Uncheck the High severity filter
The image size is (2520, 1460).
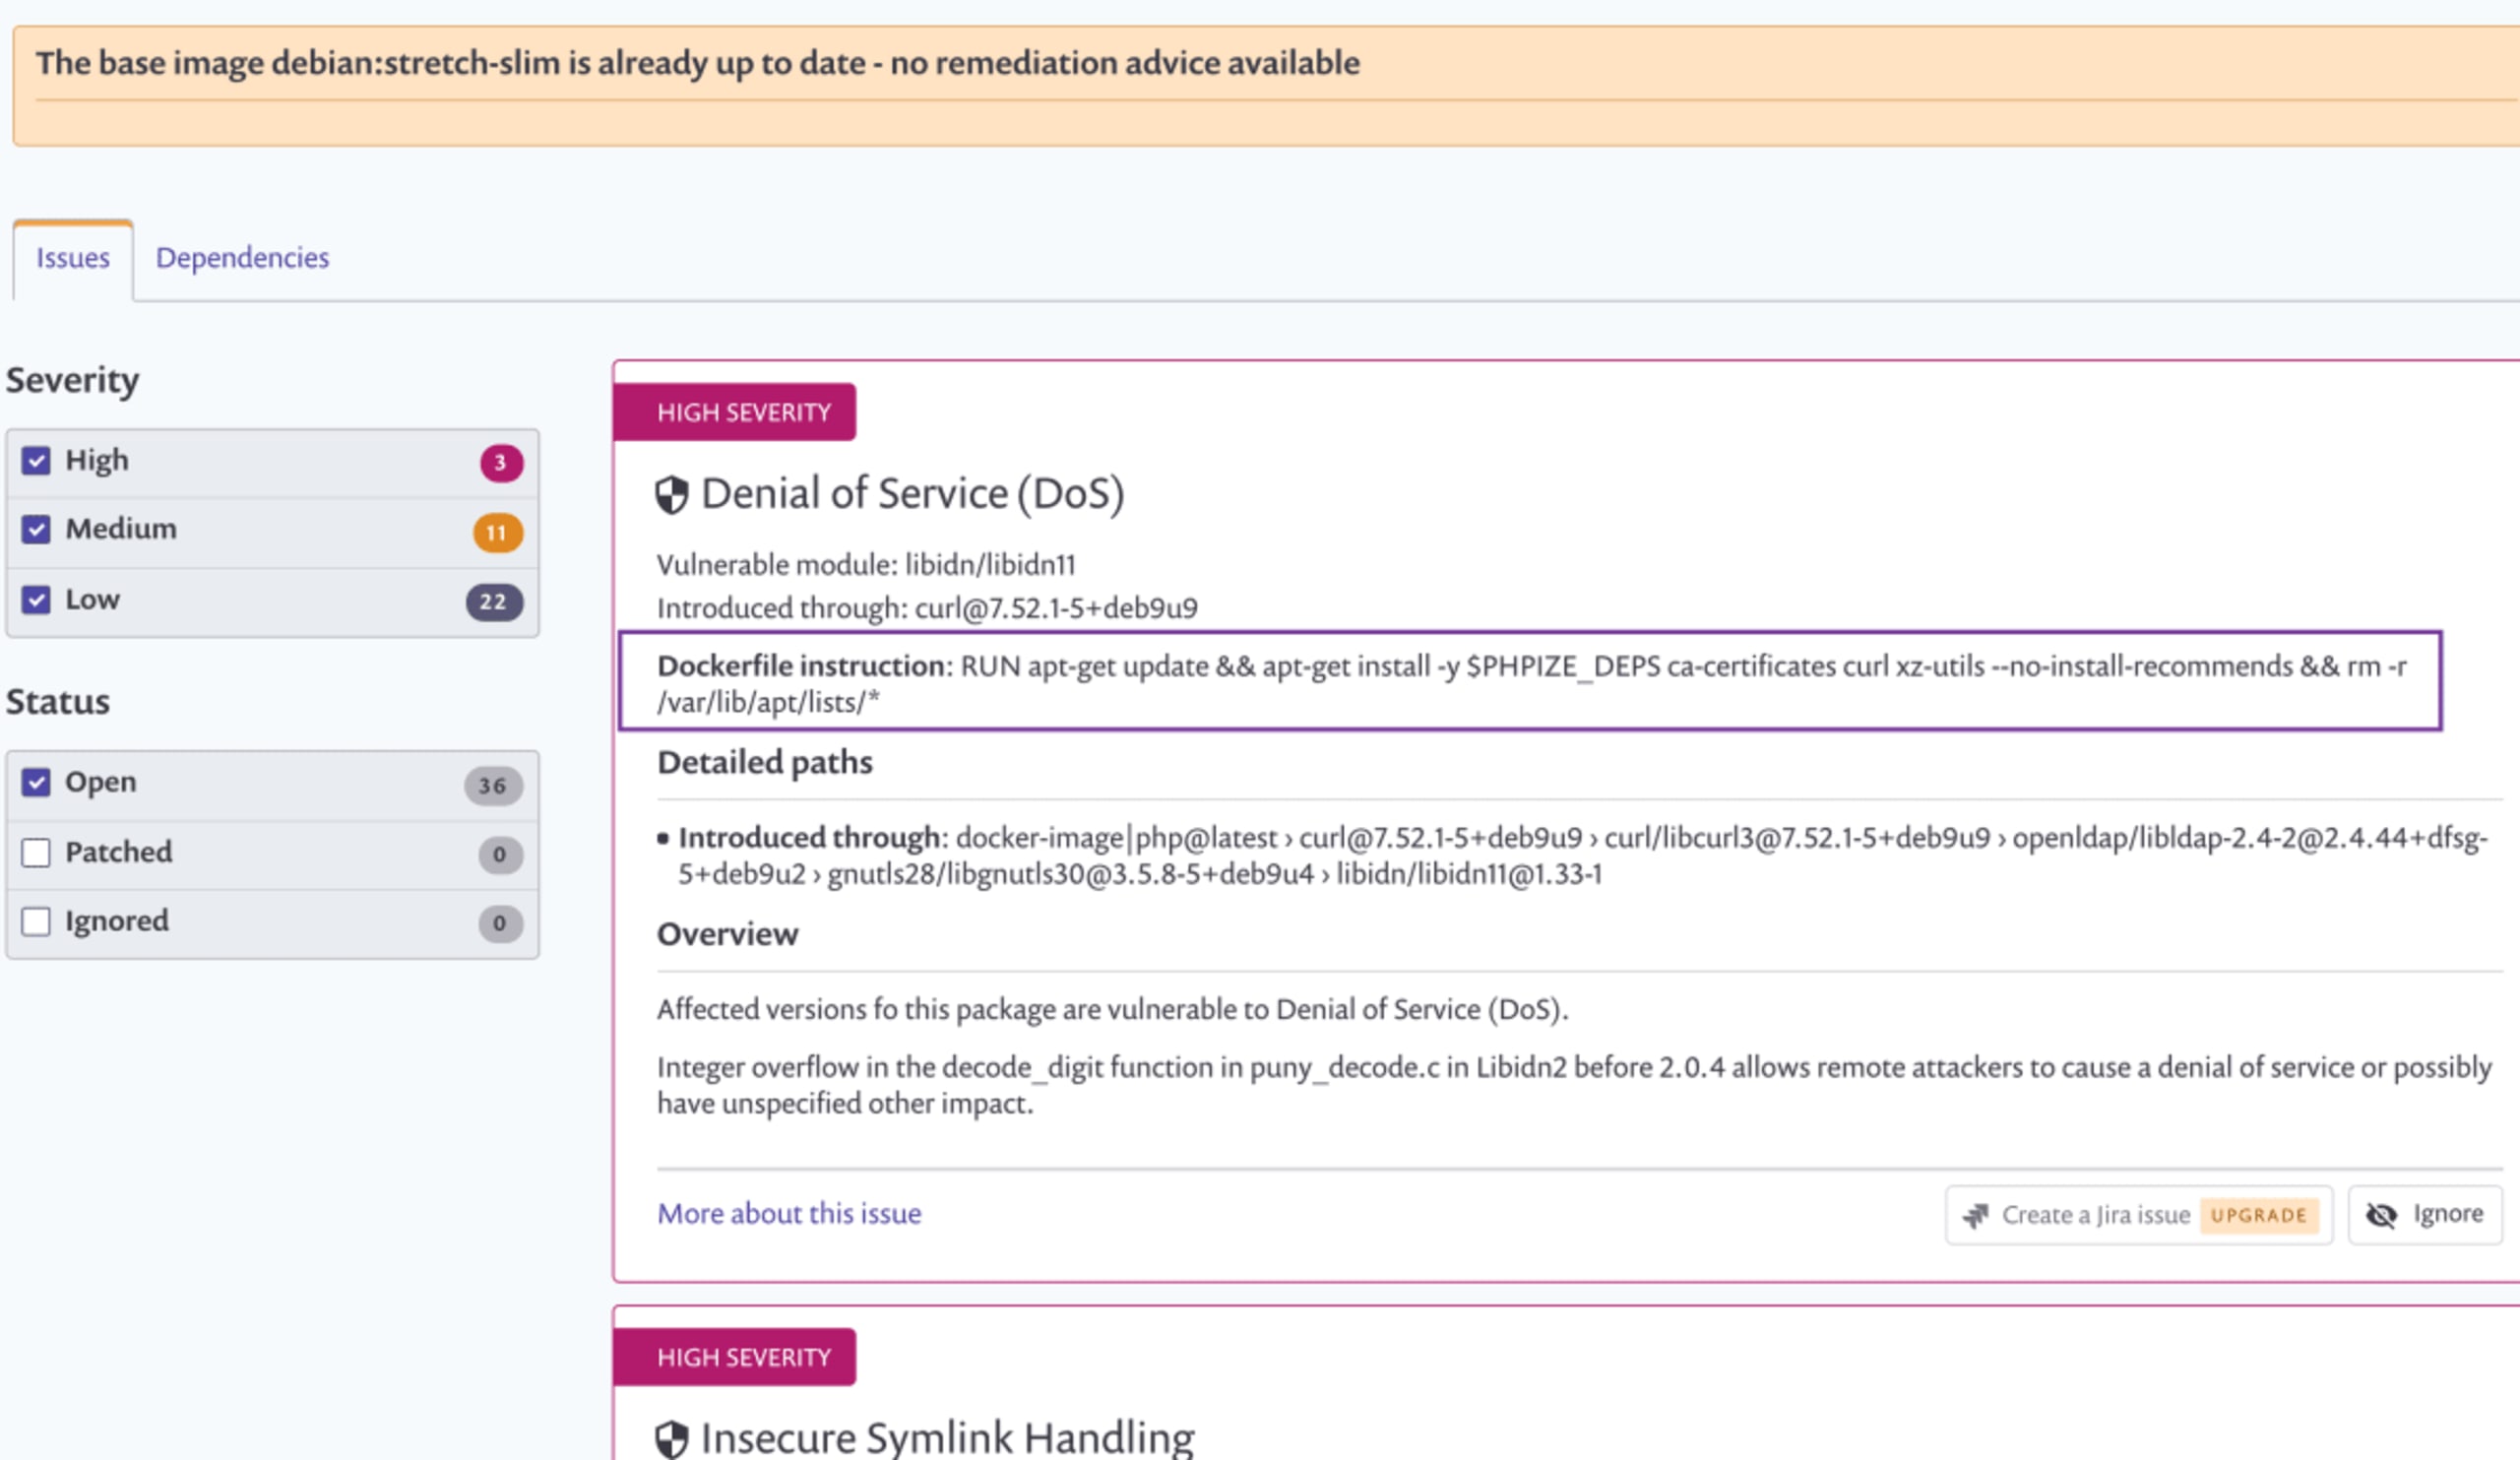pyautogui.click(x=36, y=461)
